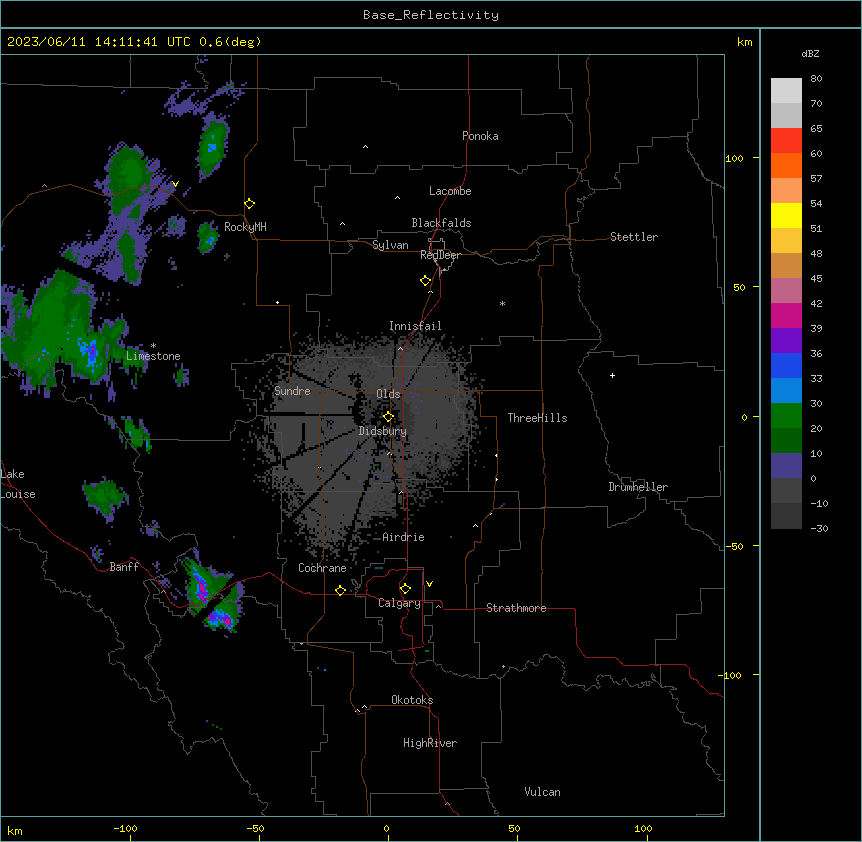The height and width of the screenshot is (842, 862).
Task: Pick the blue legend swatch between 36 and 33
Action: pyautogui.click(x=786, y=365)
